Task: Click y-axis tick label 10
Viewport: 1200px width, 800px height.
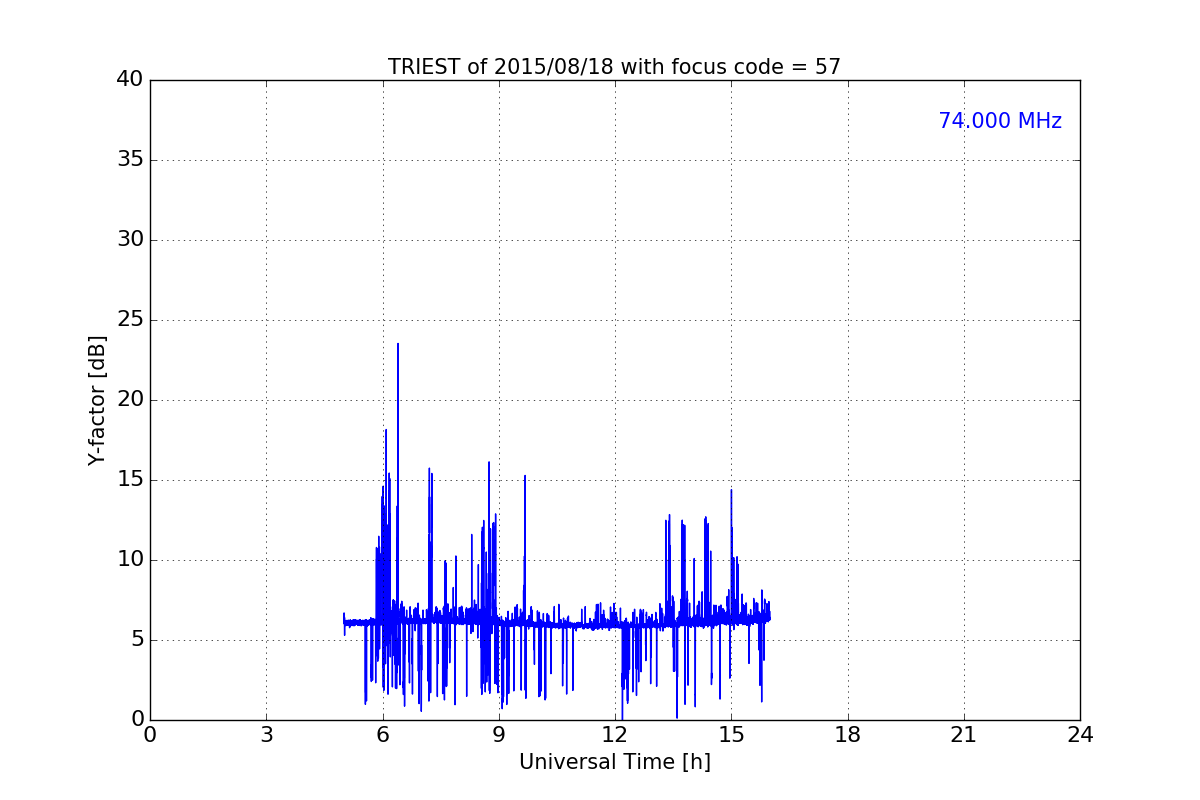Action: [x=130, y=560]
